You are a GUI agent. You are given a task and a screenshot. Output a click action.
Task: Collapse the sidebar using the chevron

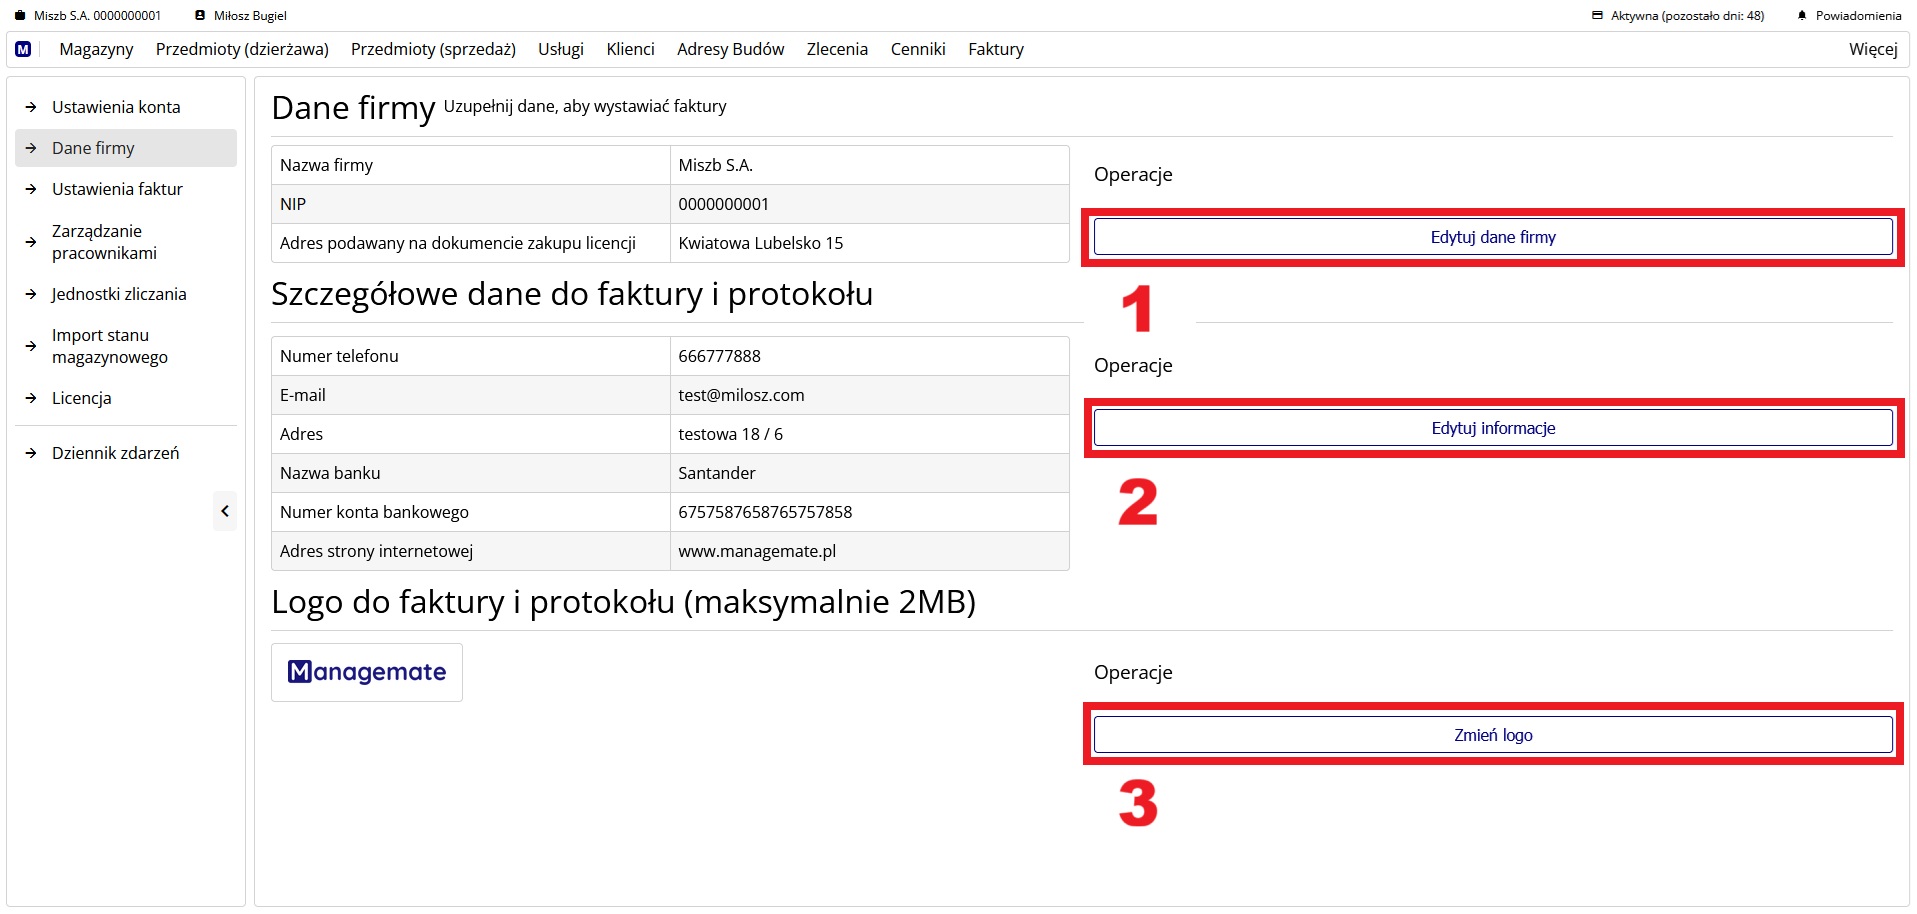click(x=225, y=510)
